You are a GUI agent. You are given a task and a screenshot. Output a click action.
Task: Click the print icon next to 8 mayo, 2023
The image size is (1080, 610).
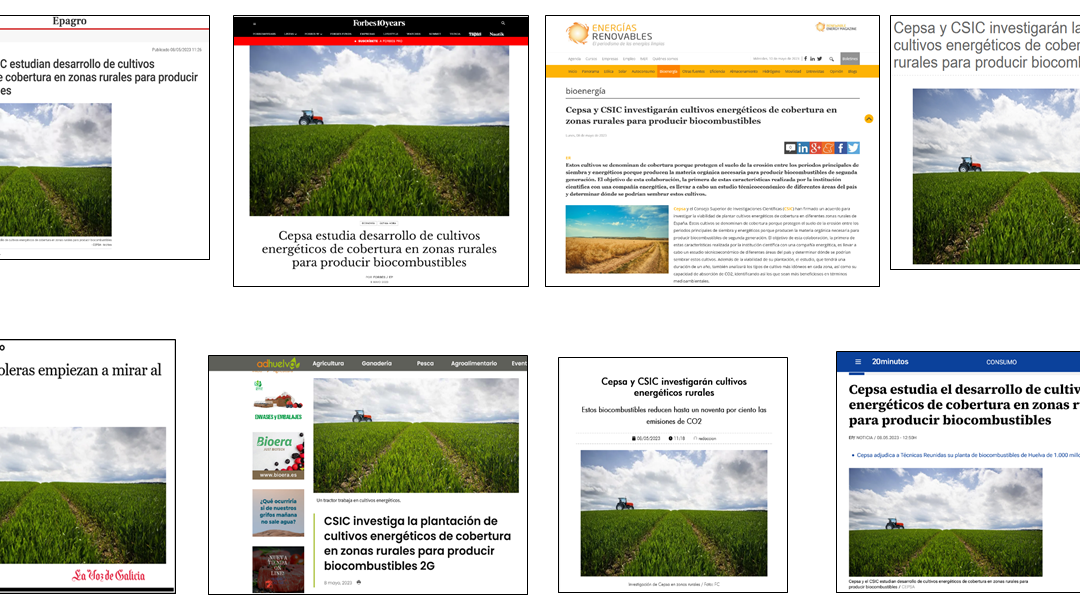[x=359, y=582]
